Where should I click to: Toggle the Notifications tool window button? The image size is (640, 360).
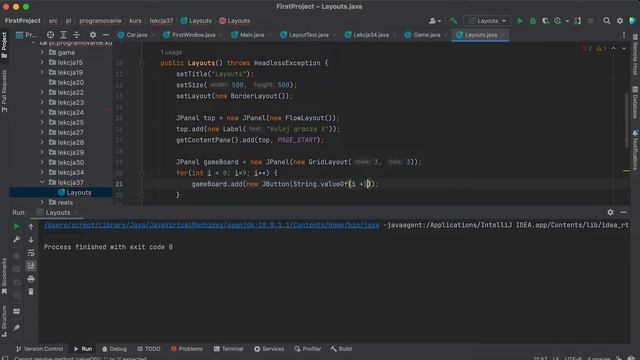(635, 150)
